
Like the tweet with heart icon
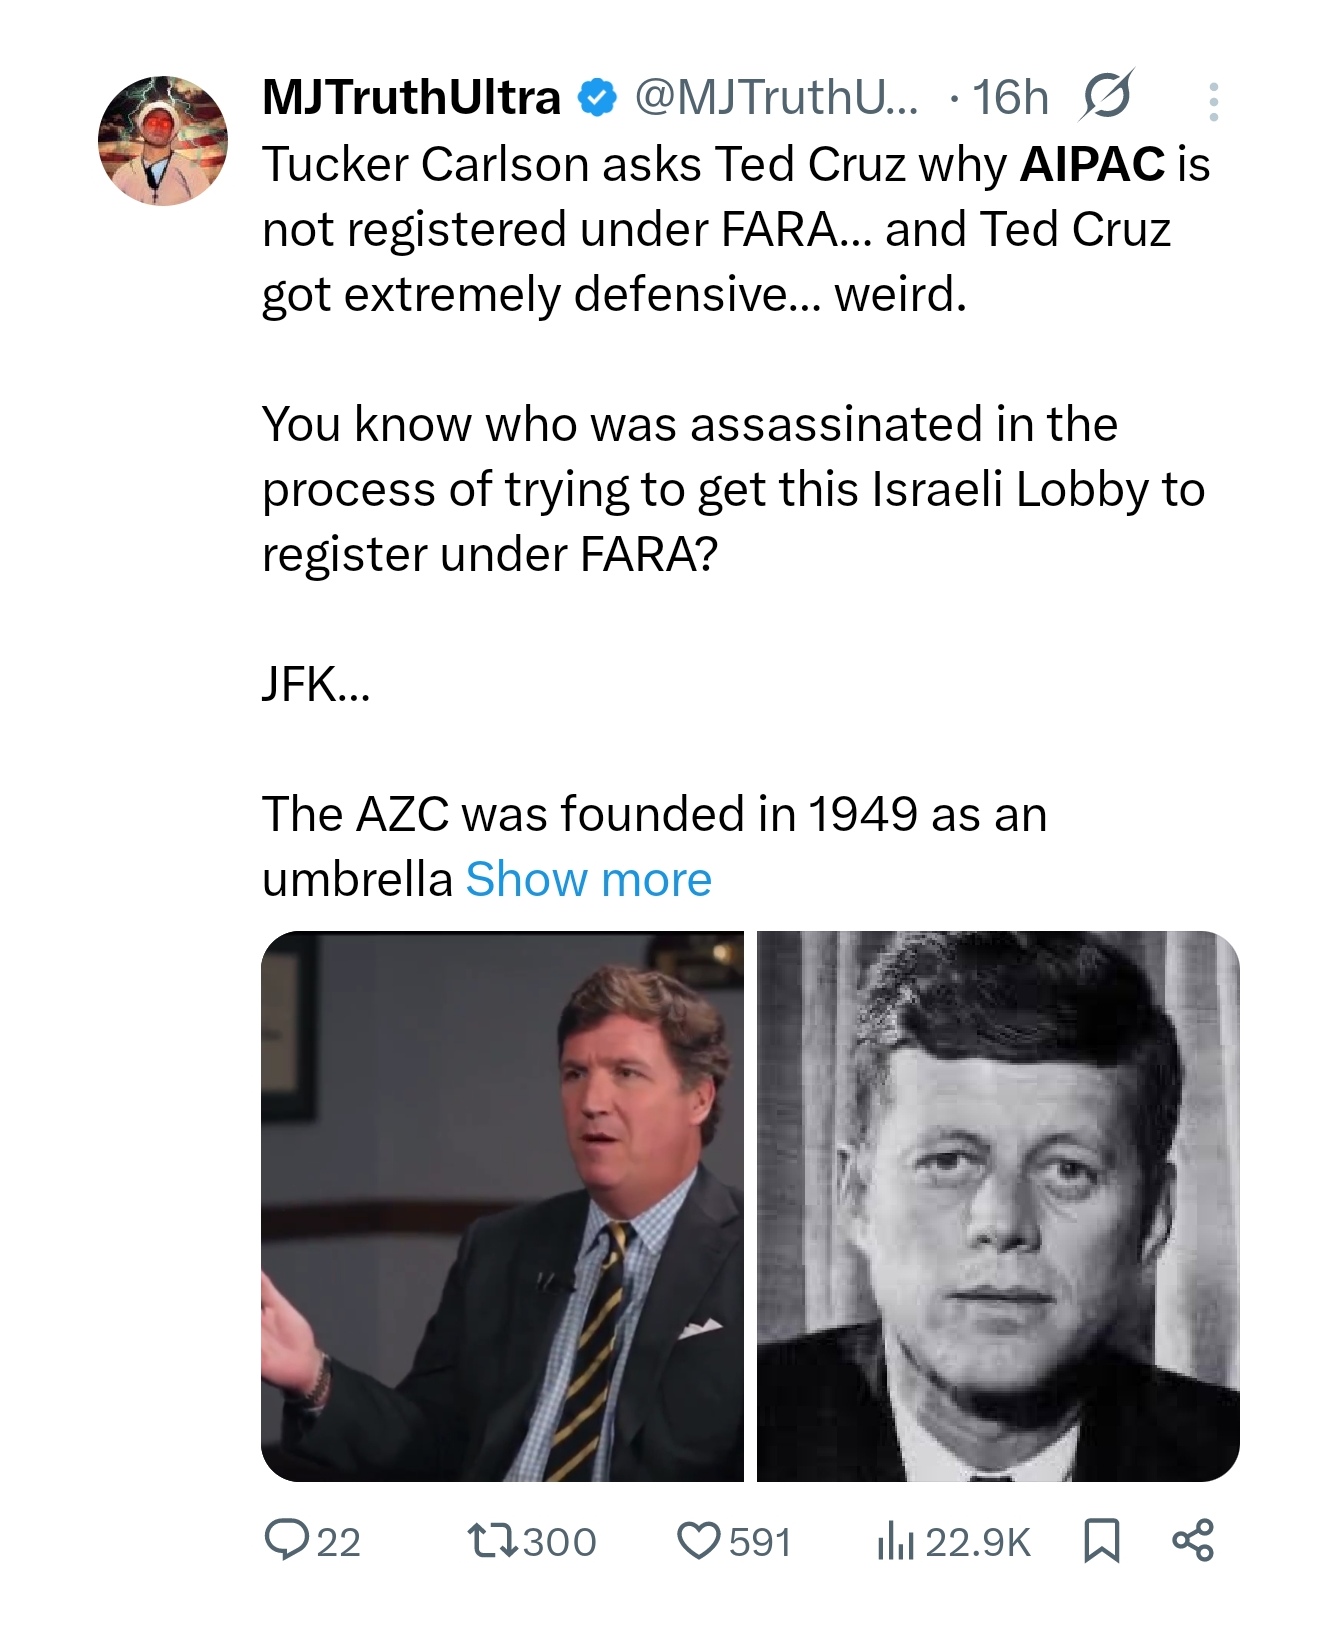(x=696, y=1540)
